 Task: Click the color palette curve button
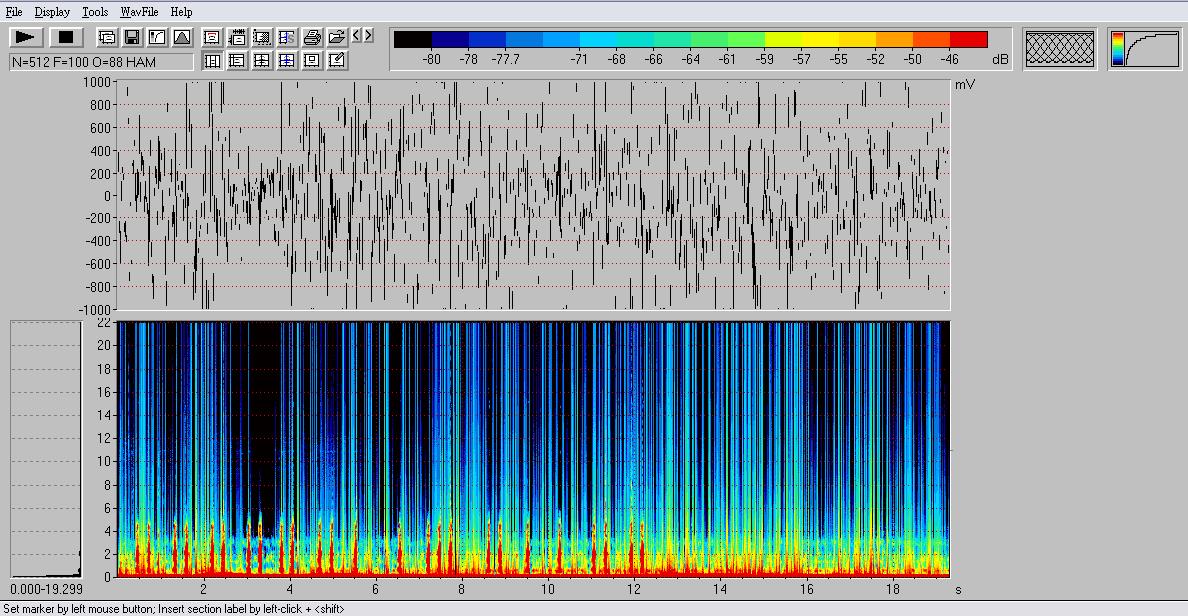(x=1144, y=48)
